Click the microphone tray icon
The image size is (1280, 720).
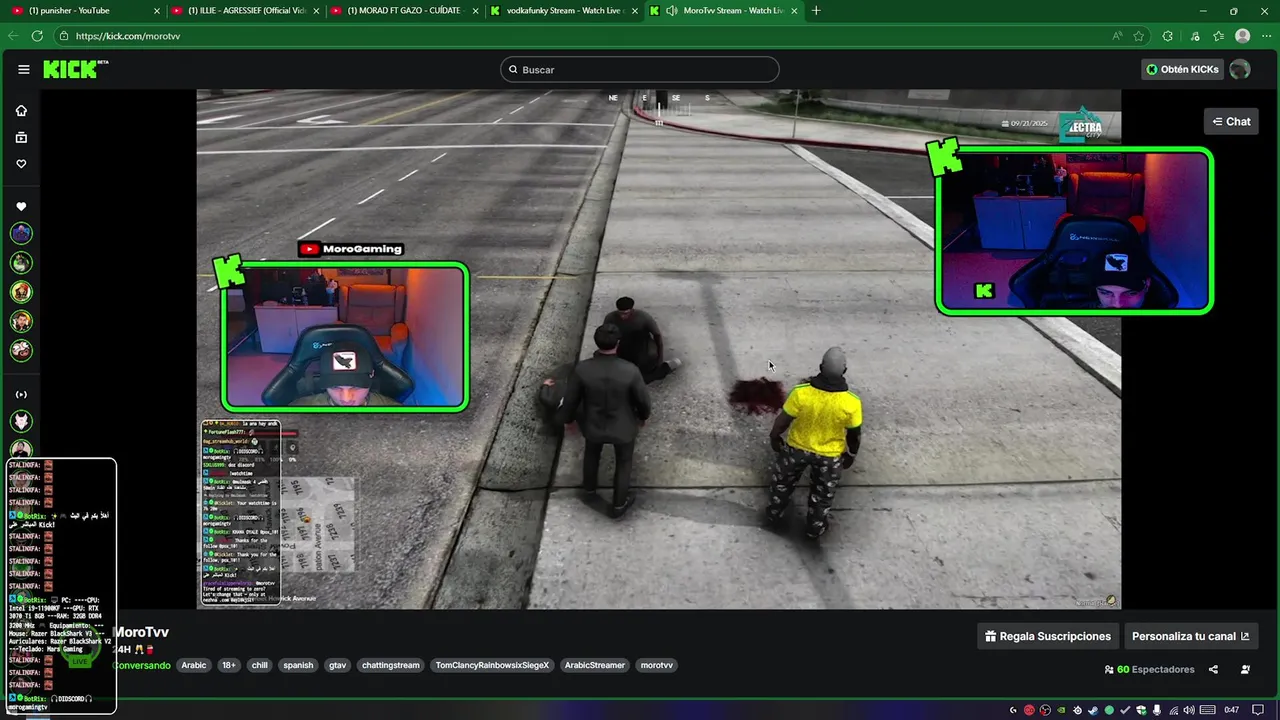[x=1157, y=710]
